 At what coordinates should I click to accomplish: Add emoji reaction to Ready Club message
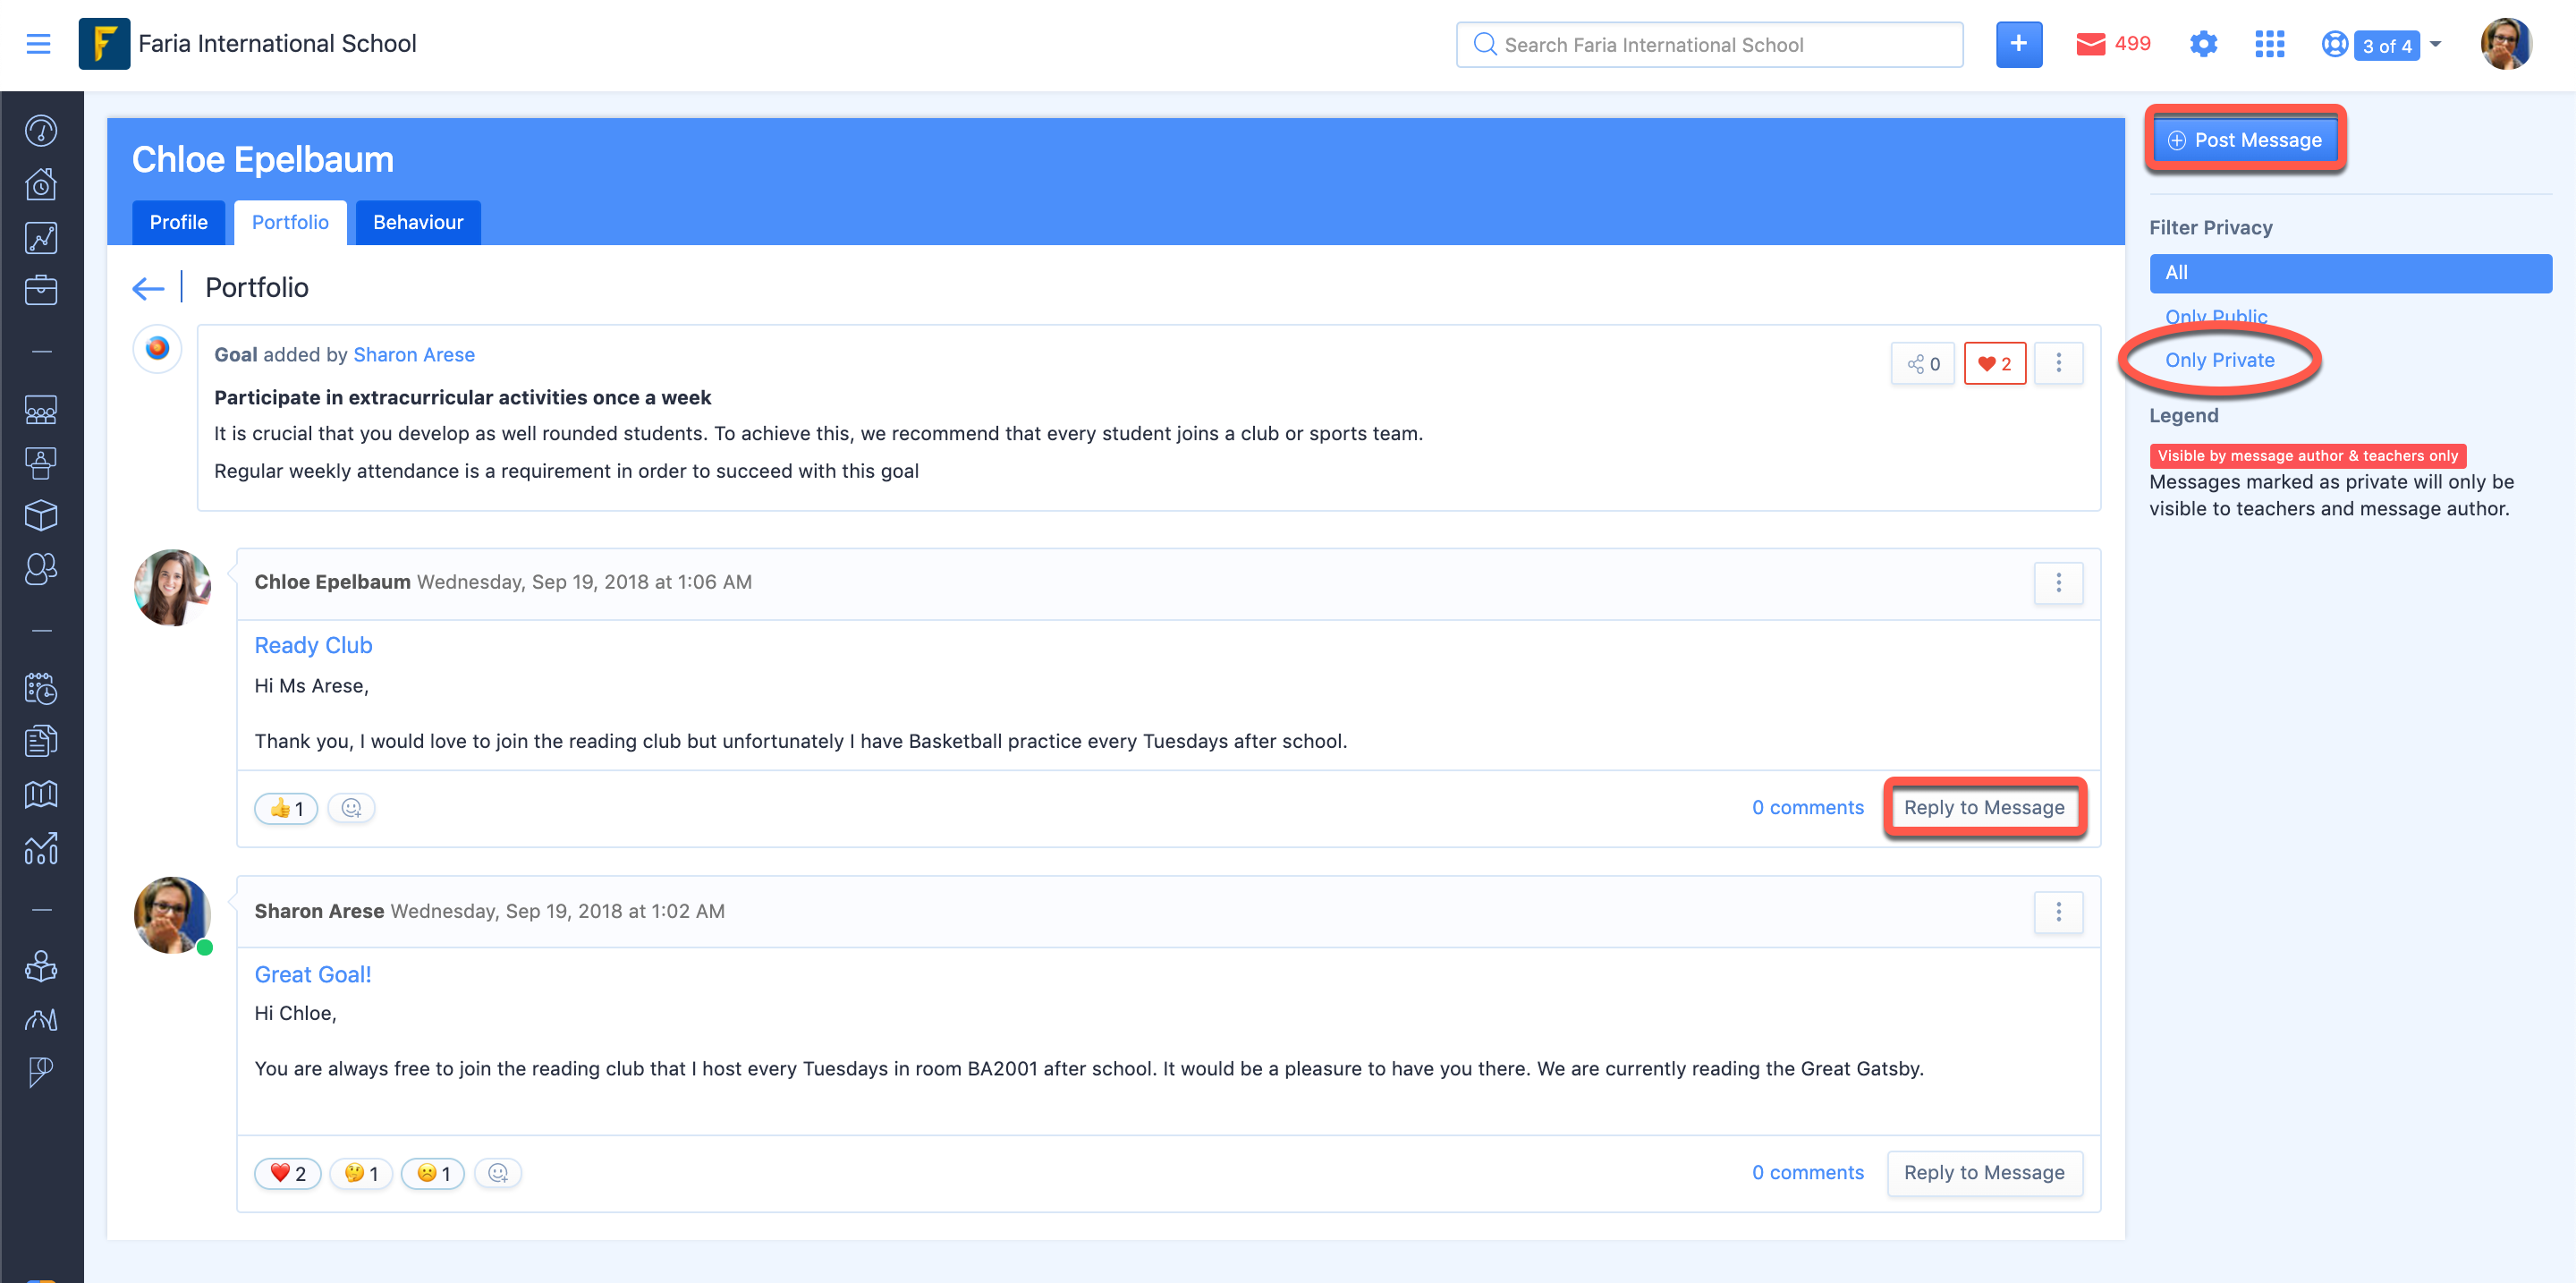[351, 808]
